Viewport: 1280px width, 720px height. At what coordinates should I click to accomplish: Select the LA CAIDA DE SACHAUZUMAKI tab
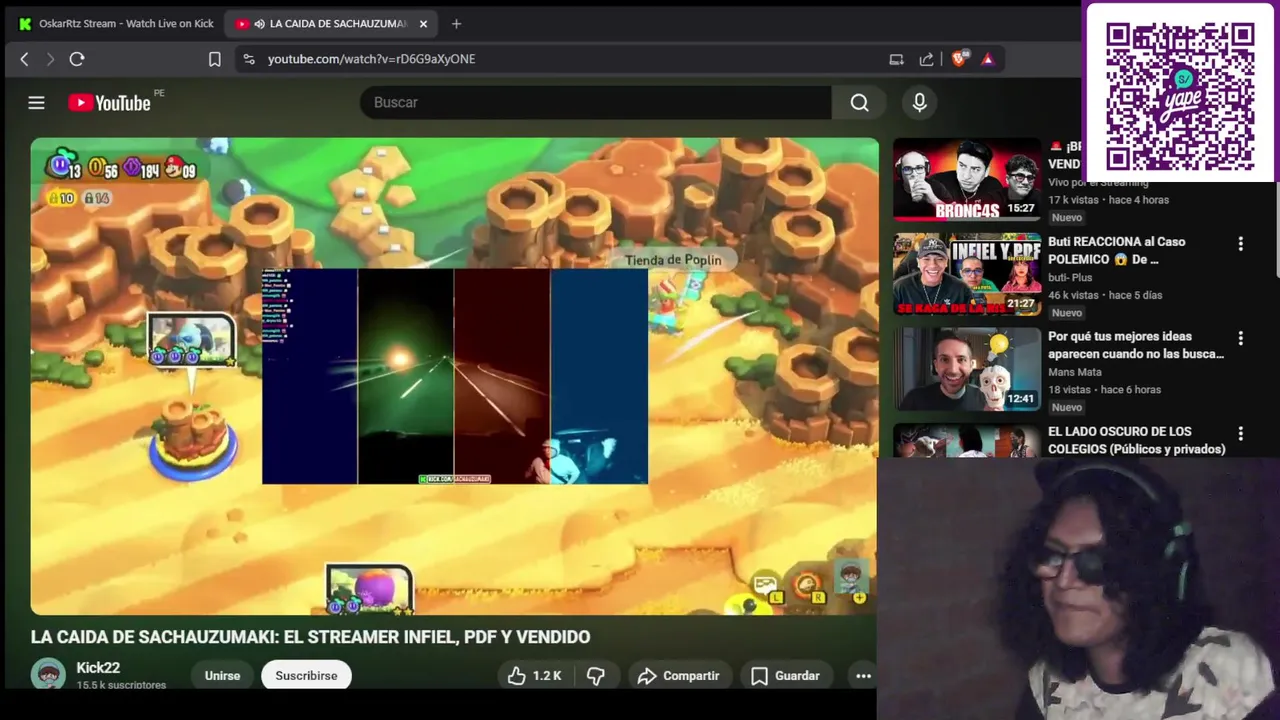[x=330, y=23]
